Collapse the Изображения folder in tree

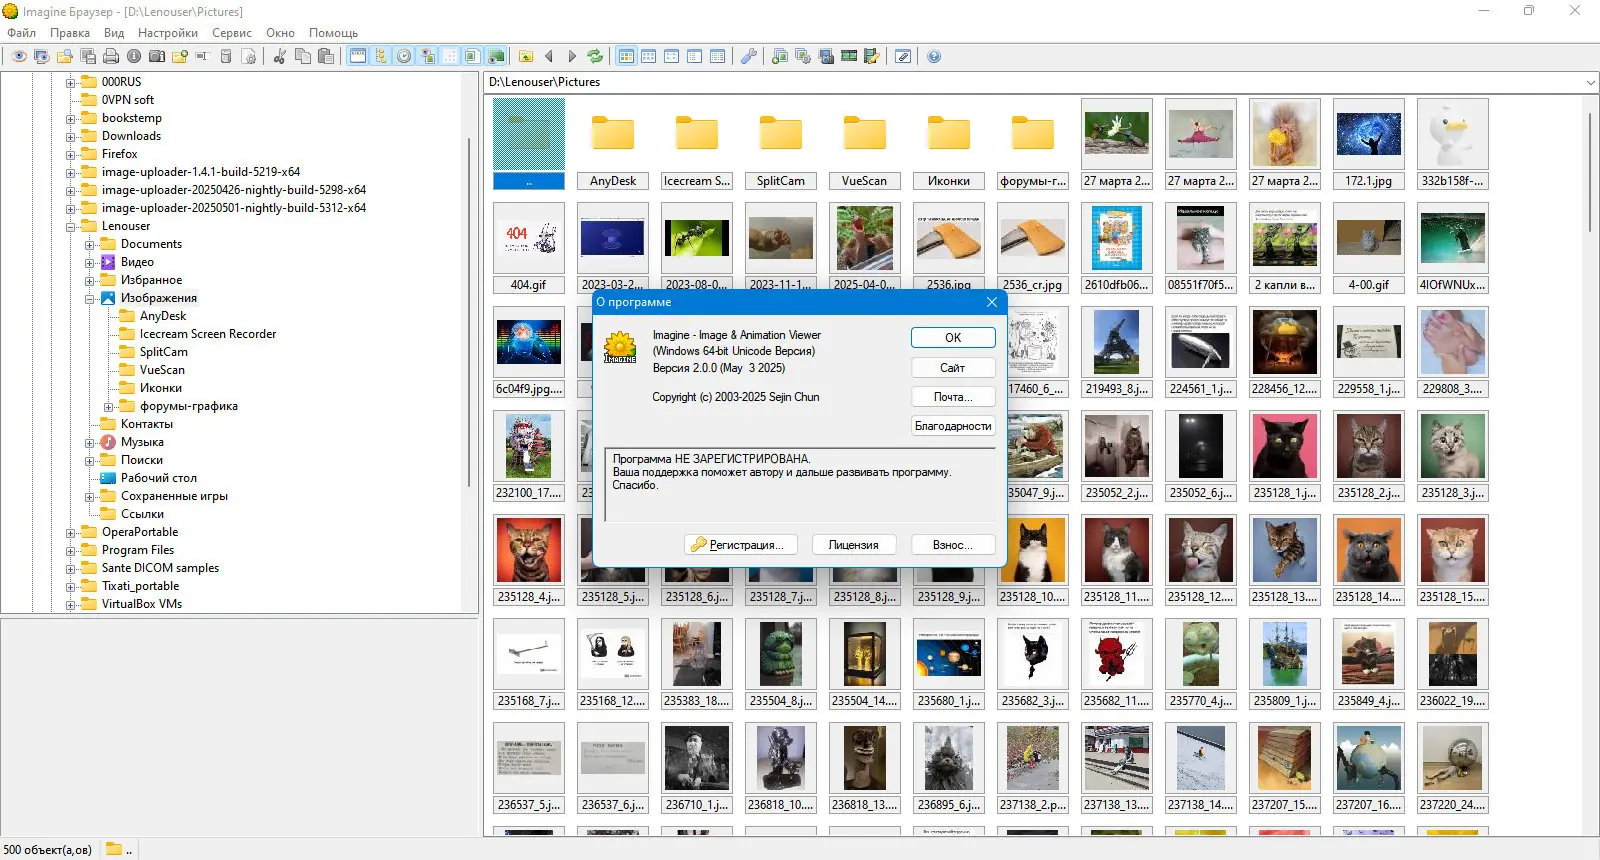coord(90,299)
